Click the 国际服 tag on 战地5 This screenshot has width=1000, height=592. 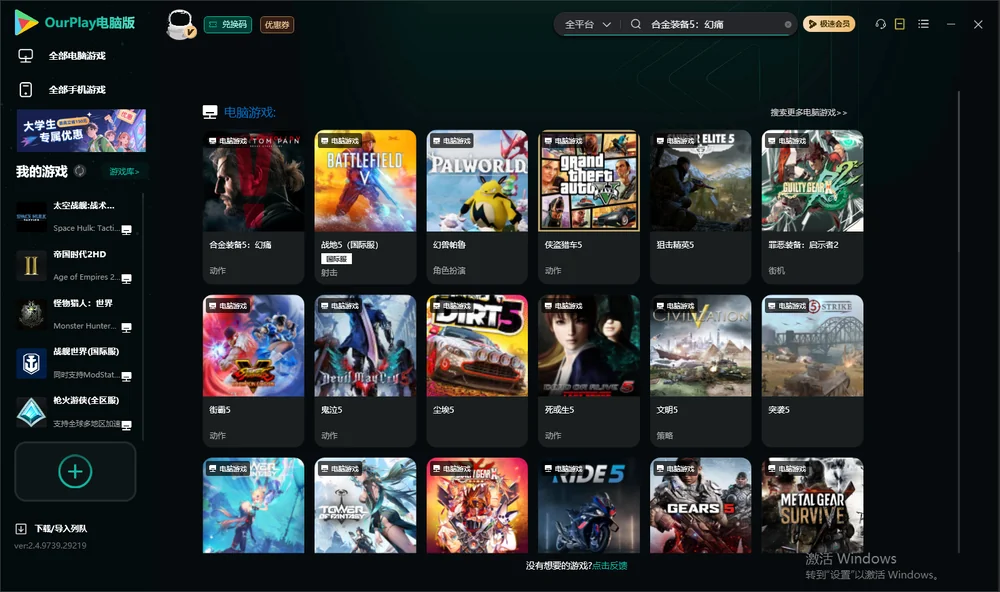(336, 259)
